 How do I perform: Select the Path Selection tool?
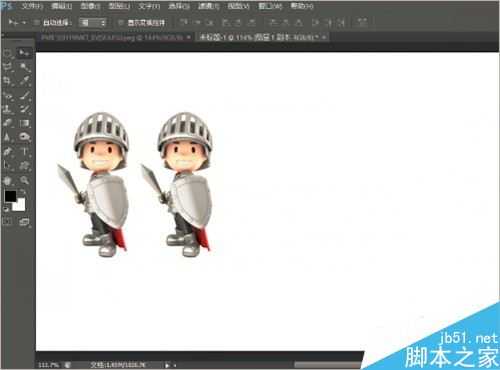tap(7, 166)
